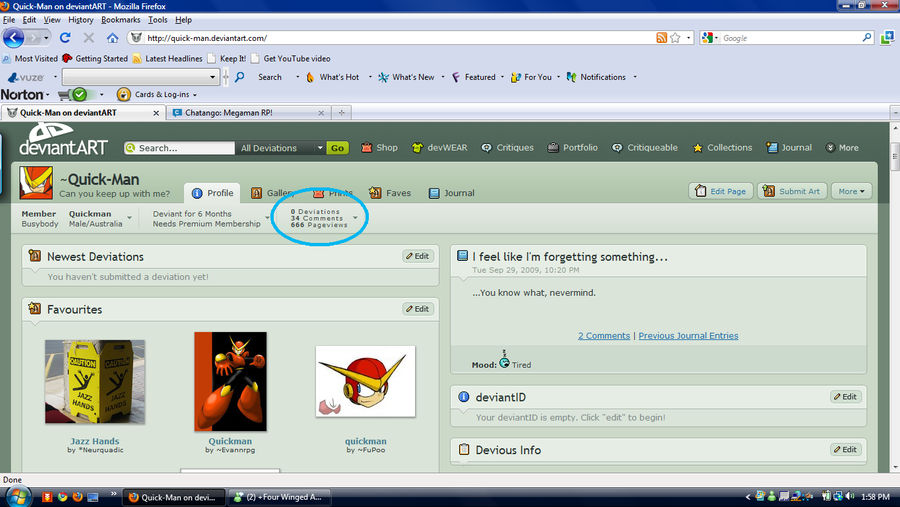Open the Bookmarks menu
Screen dimensions: 900x507
tap(121, 20)
